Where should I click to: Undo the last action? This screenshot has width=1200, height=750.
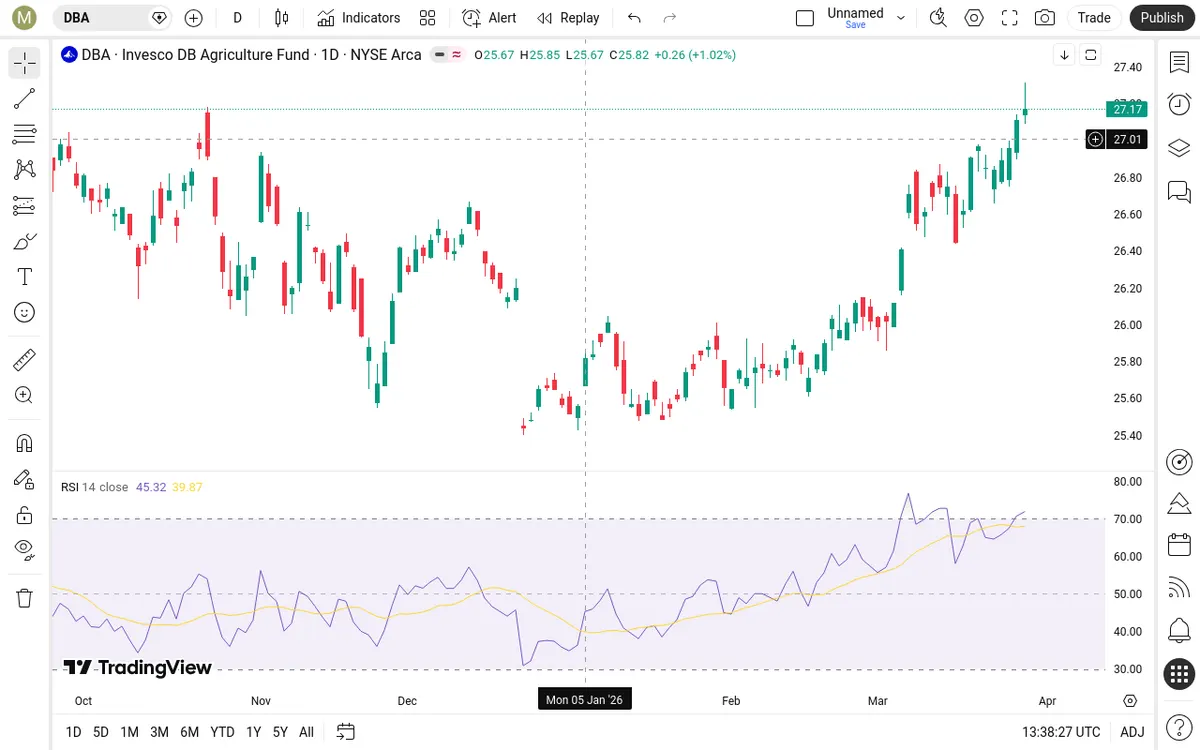pyautogui.click(x=634, y=17)
